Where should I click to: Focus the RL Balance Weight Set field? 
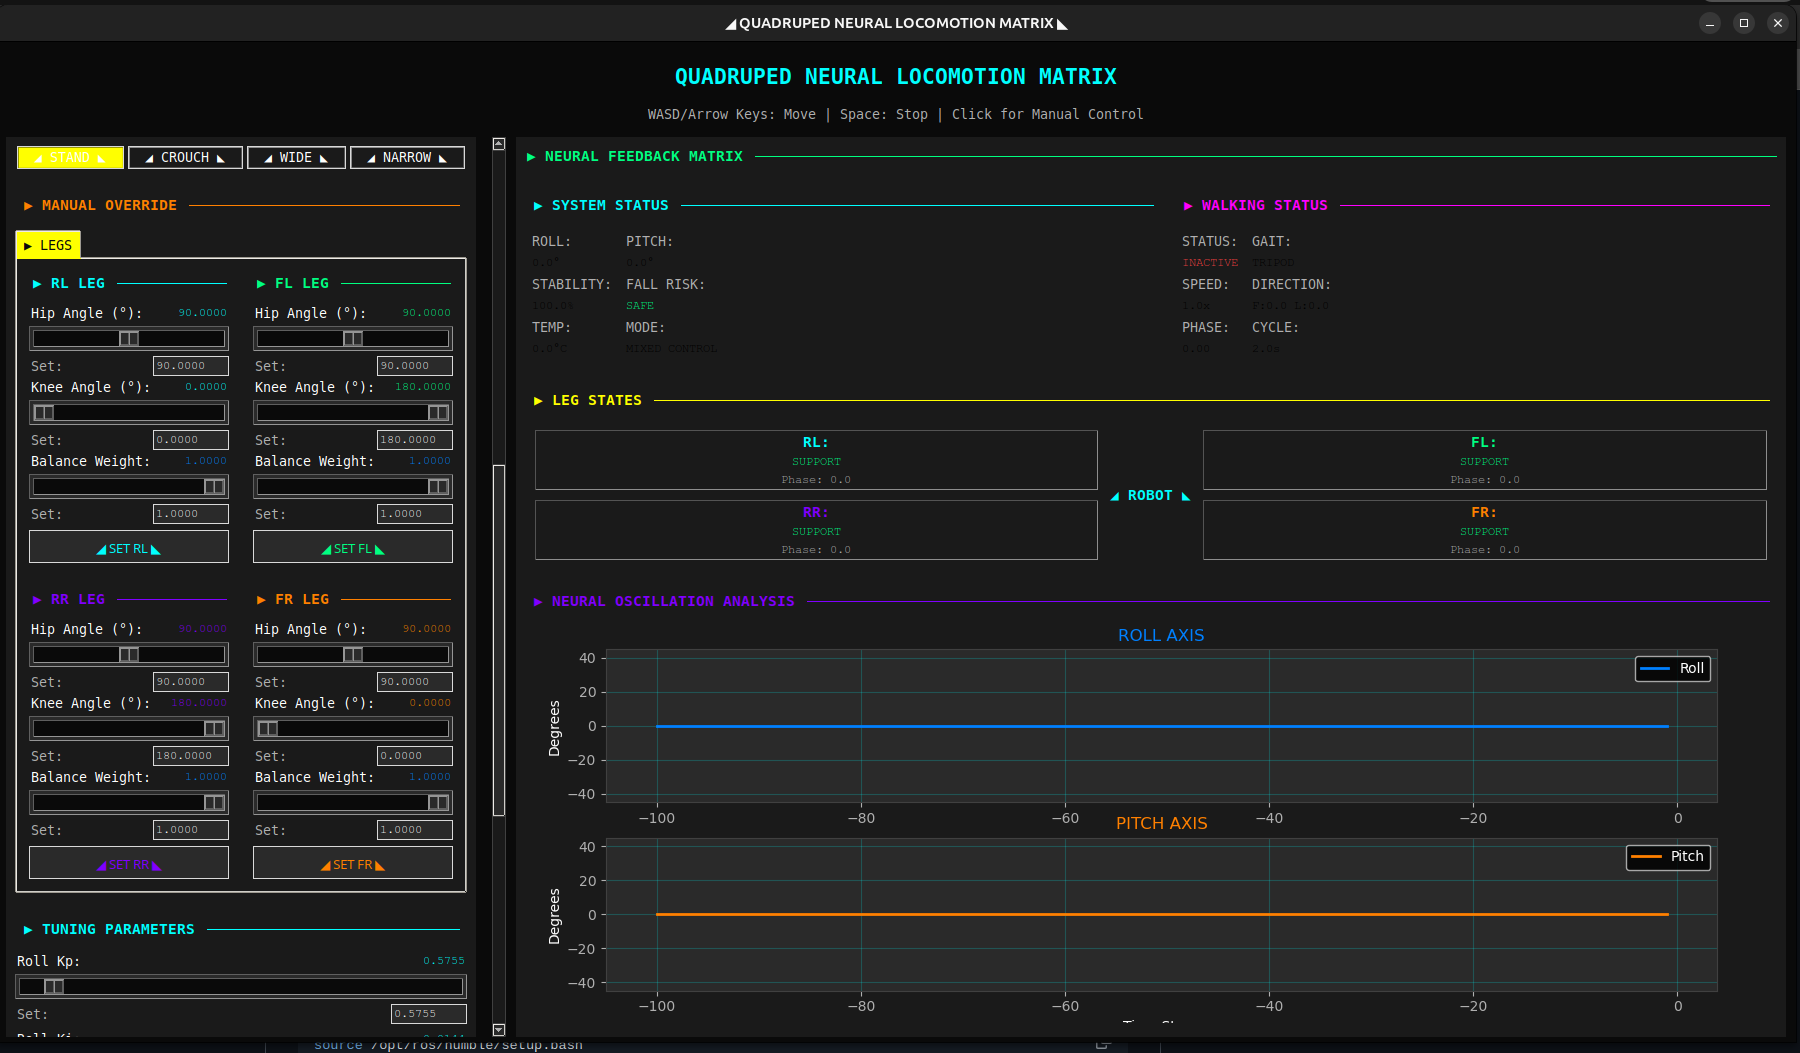[x=191, y=514]
